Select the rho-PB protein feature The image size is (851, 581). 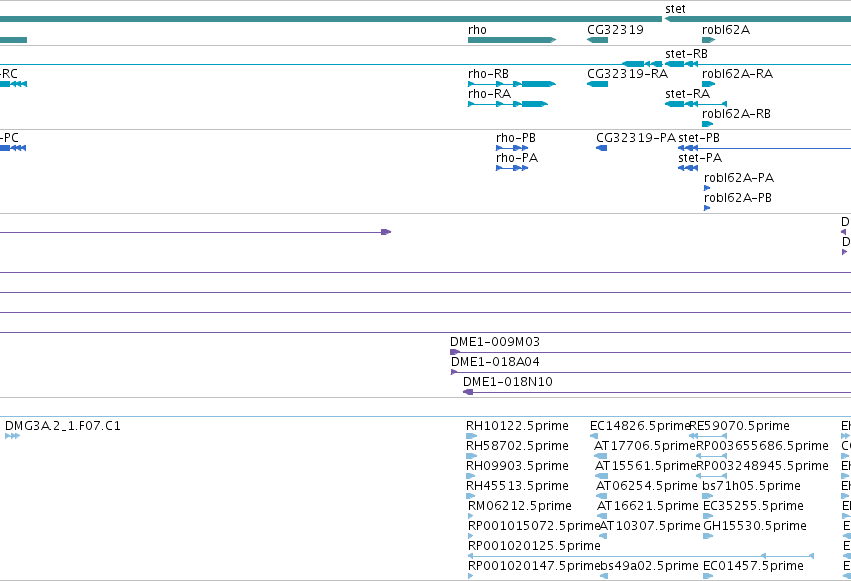[x=512, y=148]
